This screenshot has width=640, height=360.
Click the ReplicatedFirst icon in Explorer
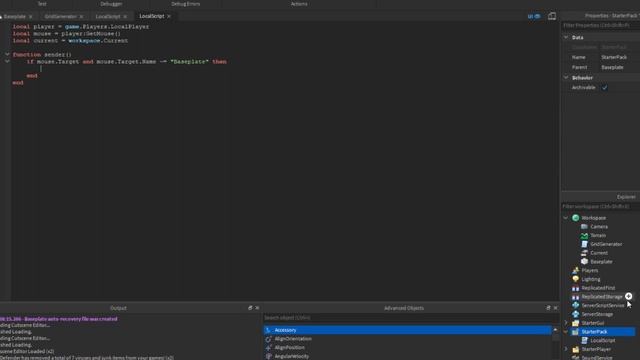576,288
